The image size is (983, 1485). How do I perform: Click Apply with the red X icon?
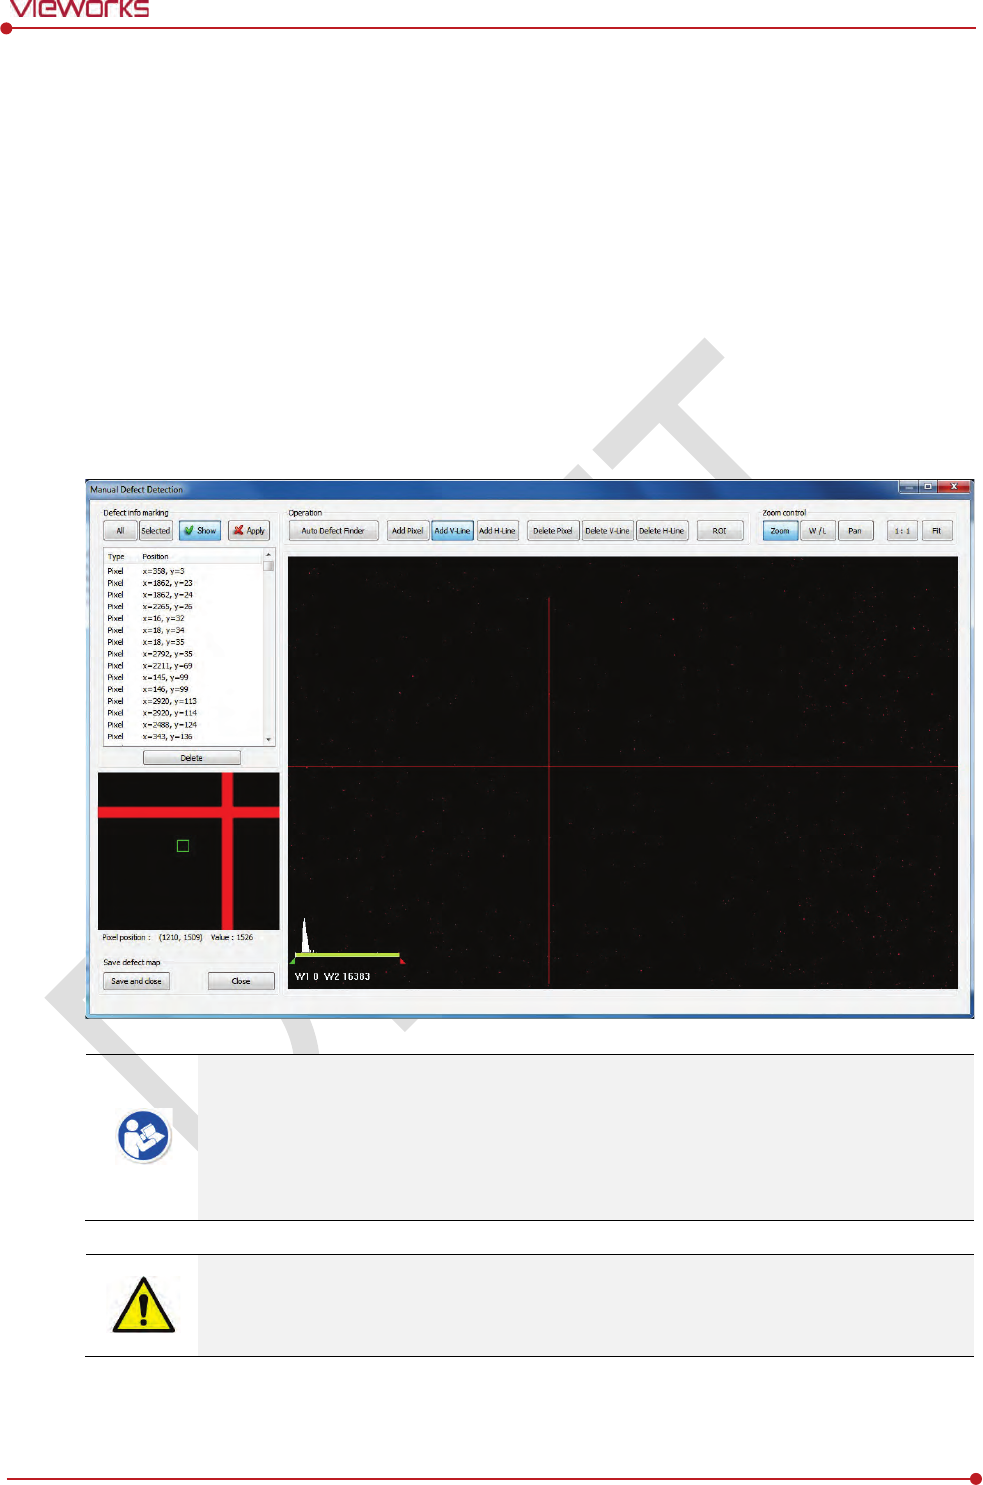click(x=249, y=531)
